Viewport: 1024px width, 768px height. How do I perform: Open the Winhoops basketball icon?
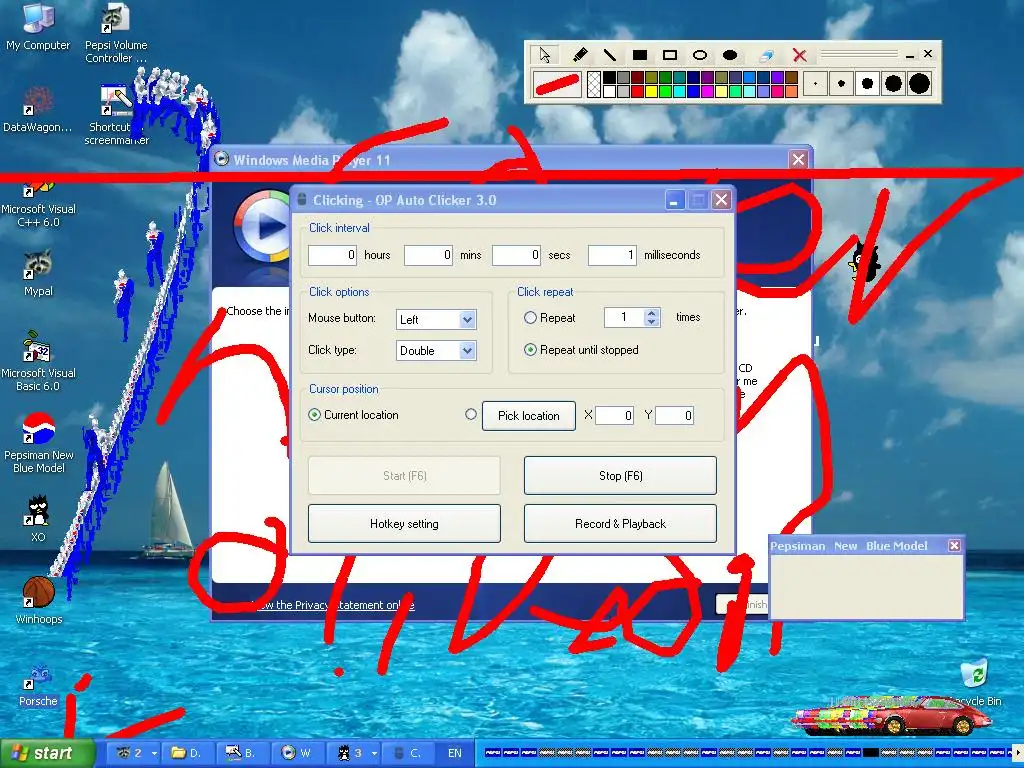point(38,601)
